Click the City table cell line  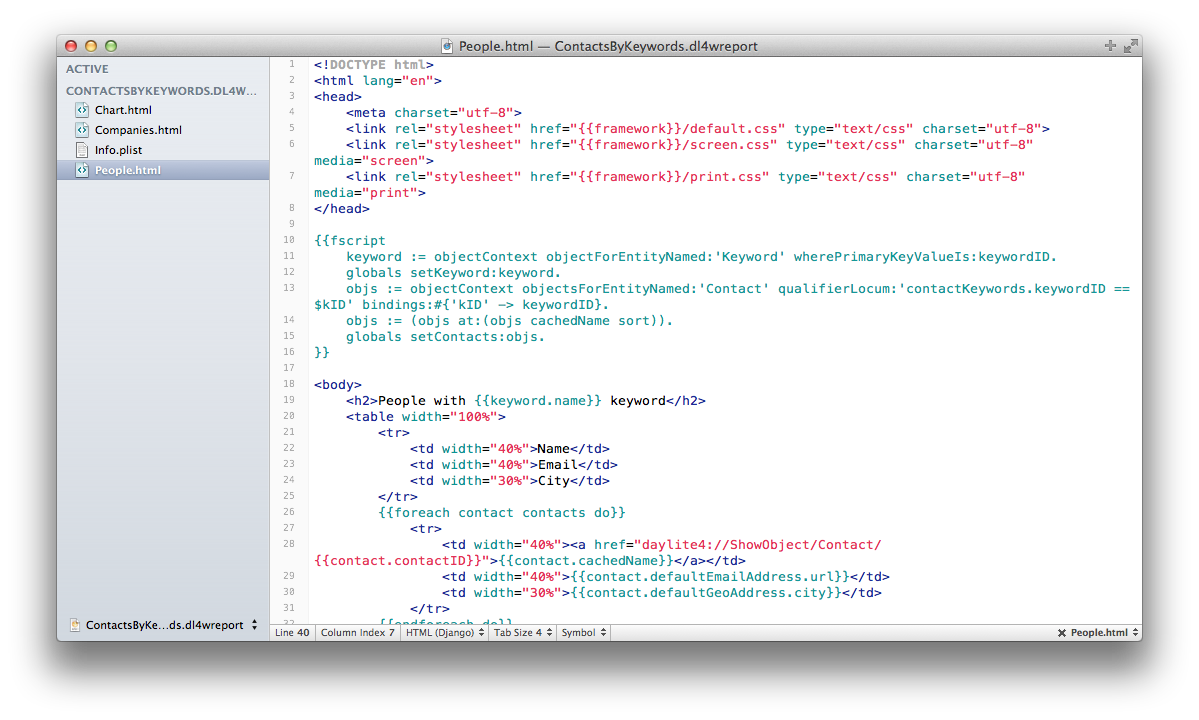(510, 481)
